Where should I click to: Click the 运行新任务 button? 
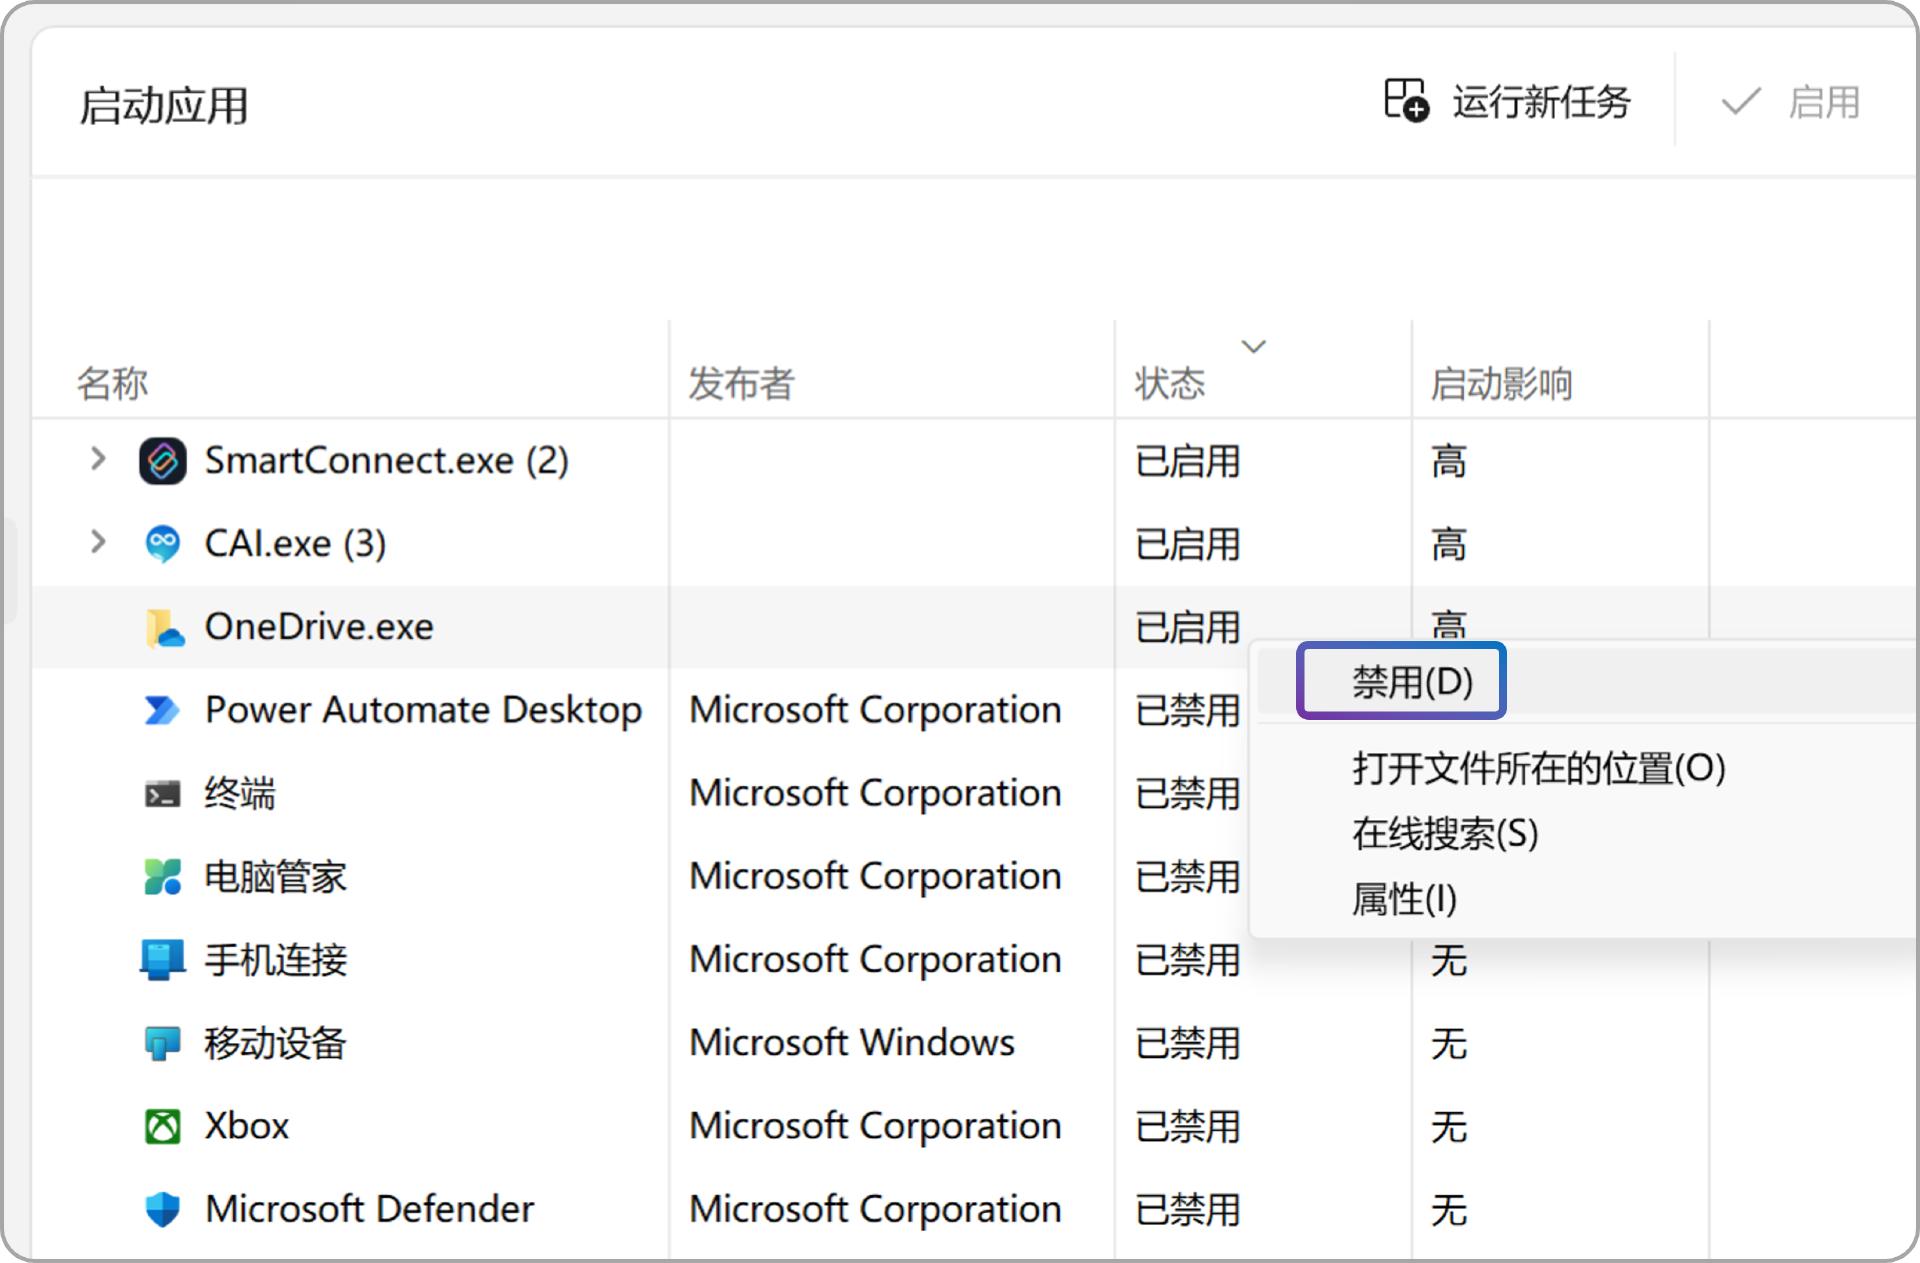point(1508,101)
